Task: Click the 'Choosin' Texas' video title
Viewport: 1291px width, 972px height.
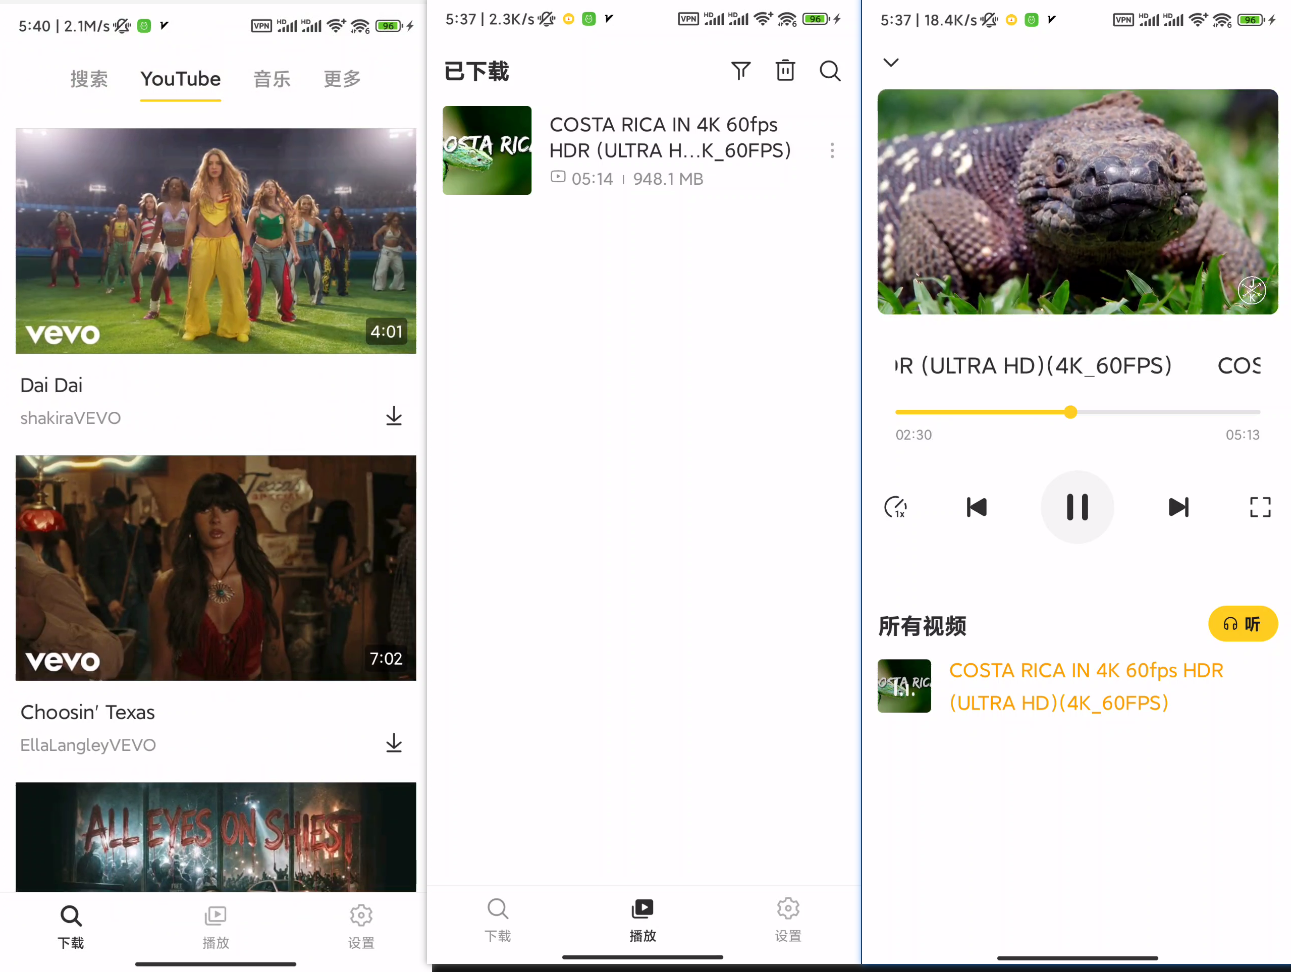Action: click(x=88, y=712)
